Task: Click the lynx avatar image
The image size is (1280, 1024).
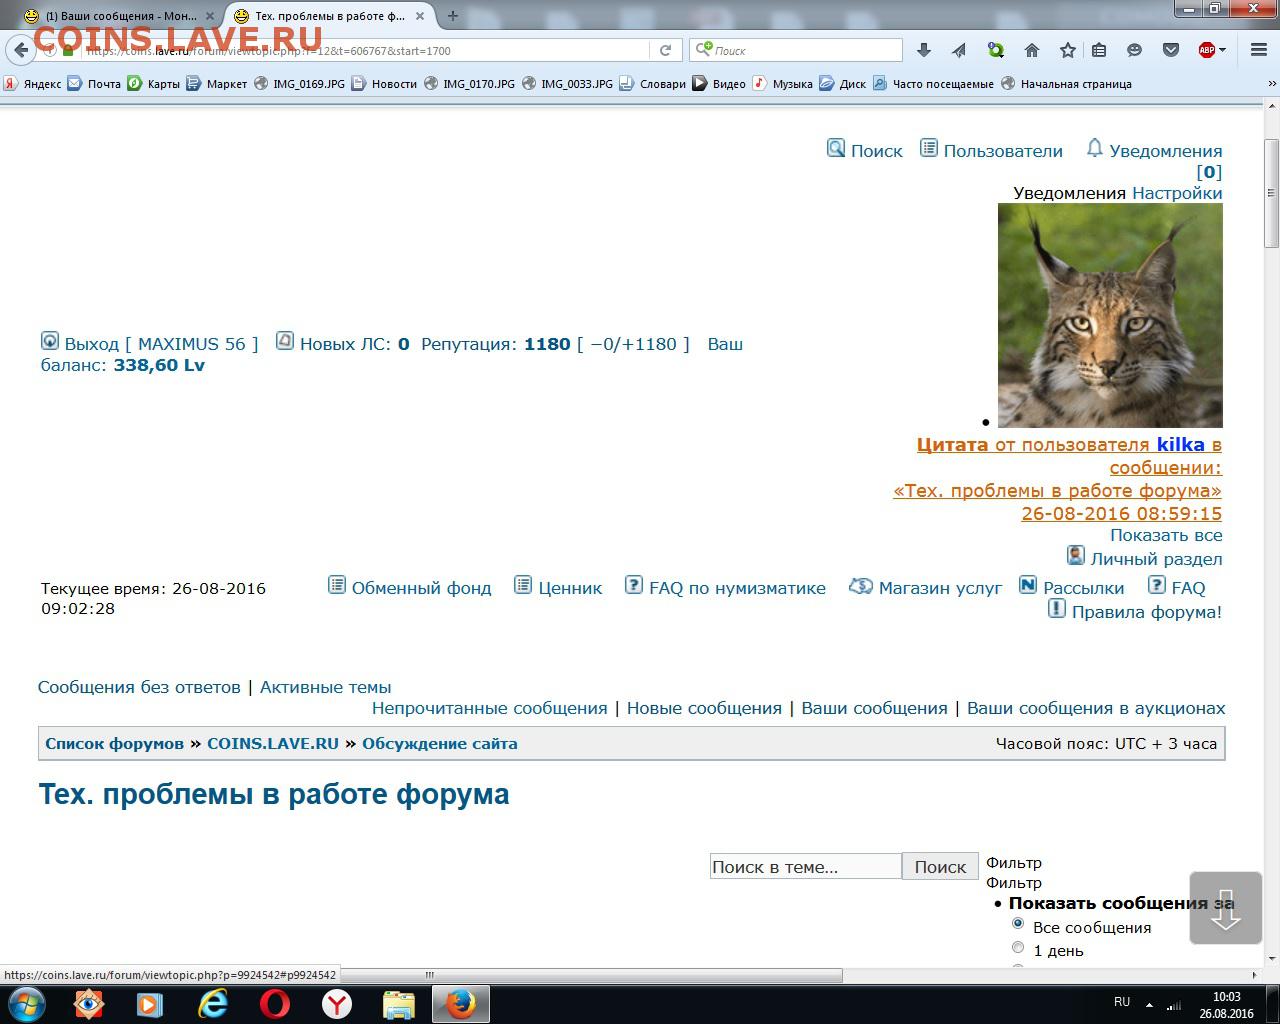Action: pyautogui.click(x=1110, y=316)
